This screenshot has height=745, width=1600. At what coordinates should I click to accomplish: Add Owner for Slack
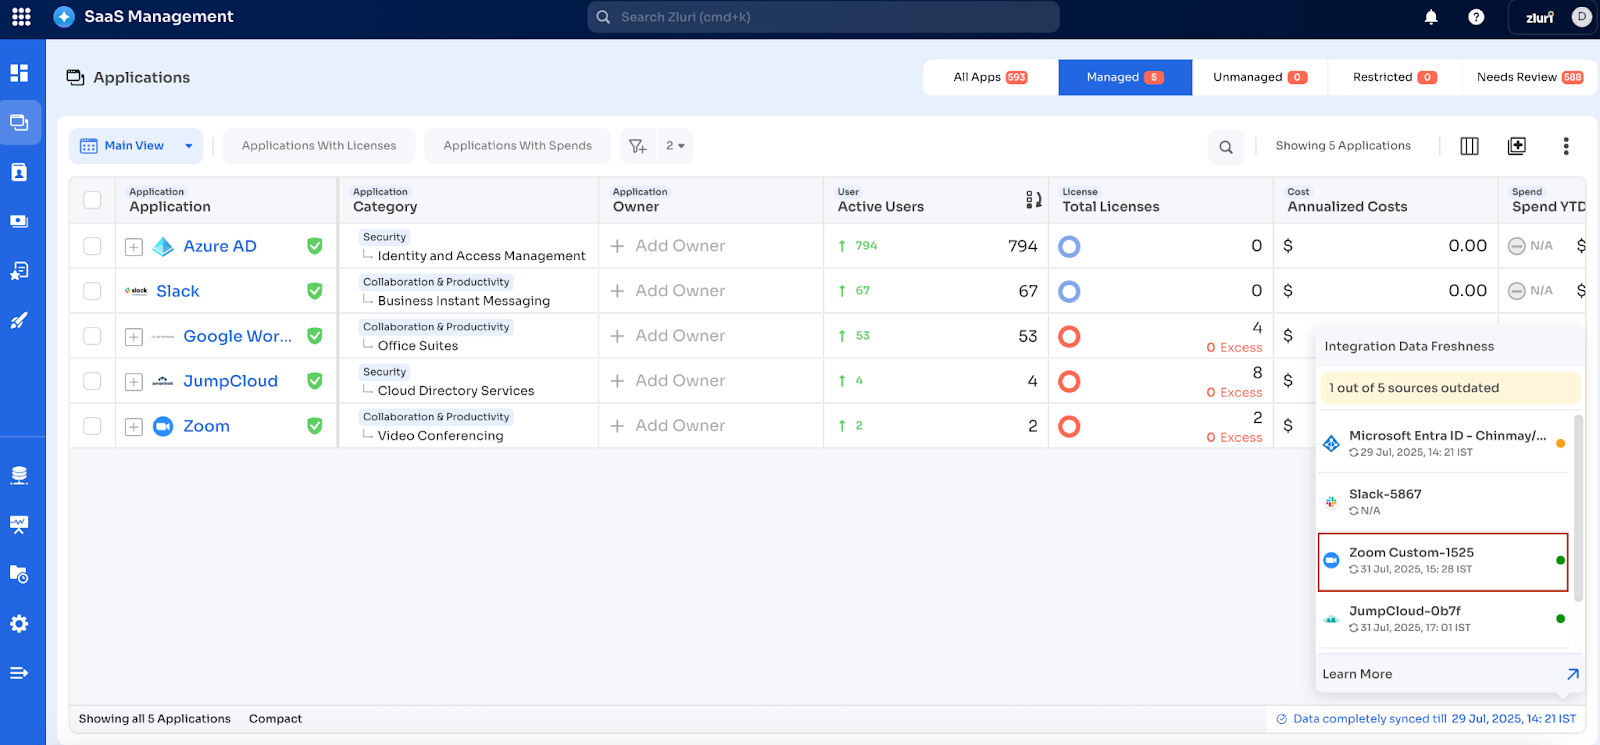(x=668, y=291)
